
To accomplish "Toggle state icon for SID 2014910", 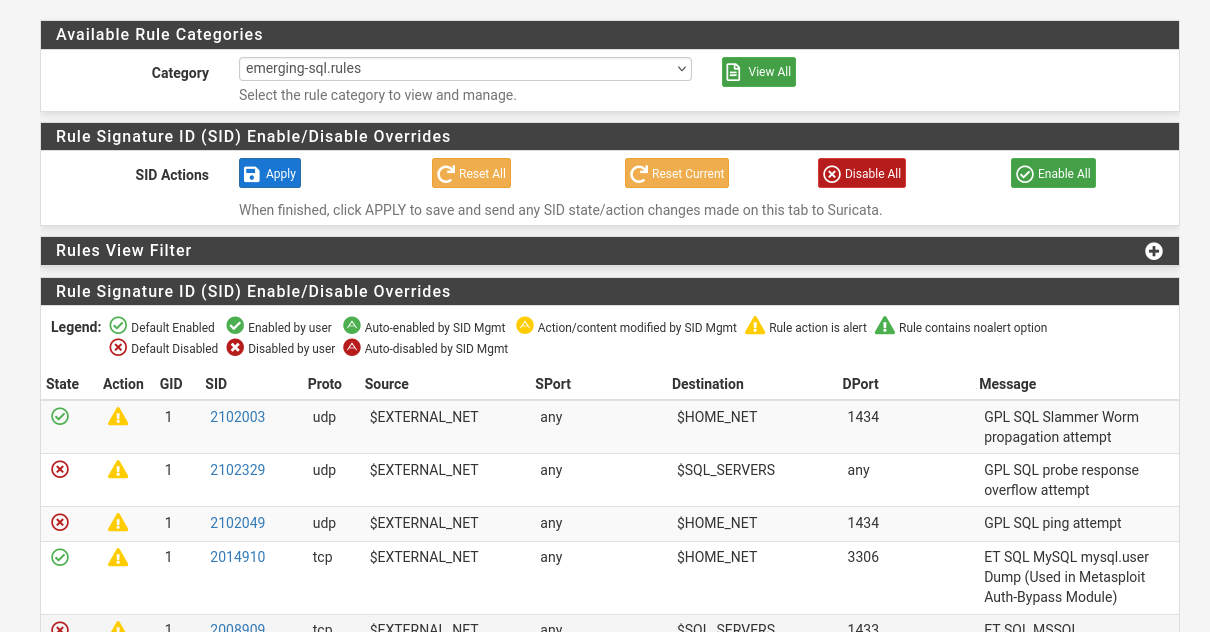I will [x=60, y=557].
